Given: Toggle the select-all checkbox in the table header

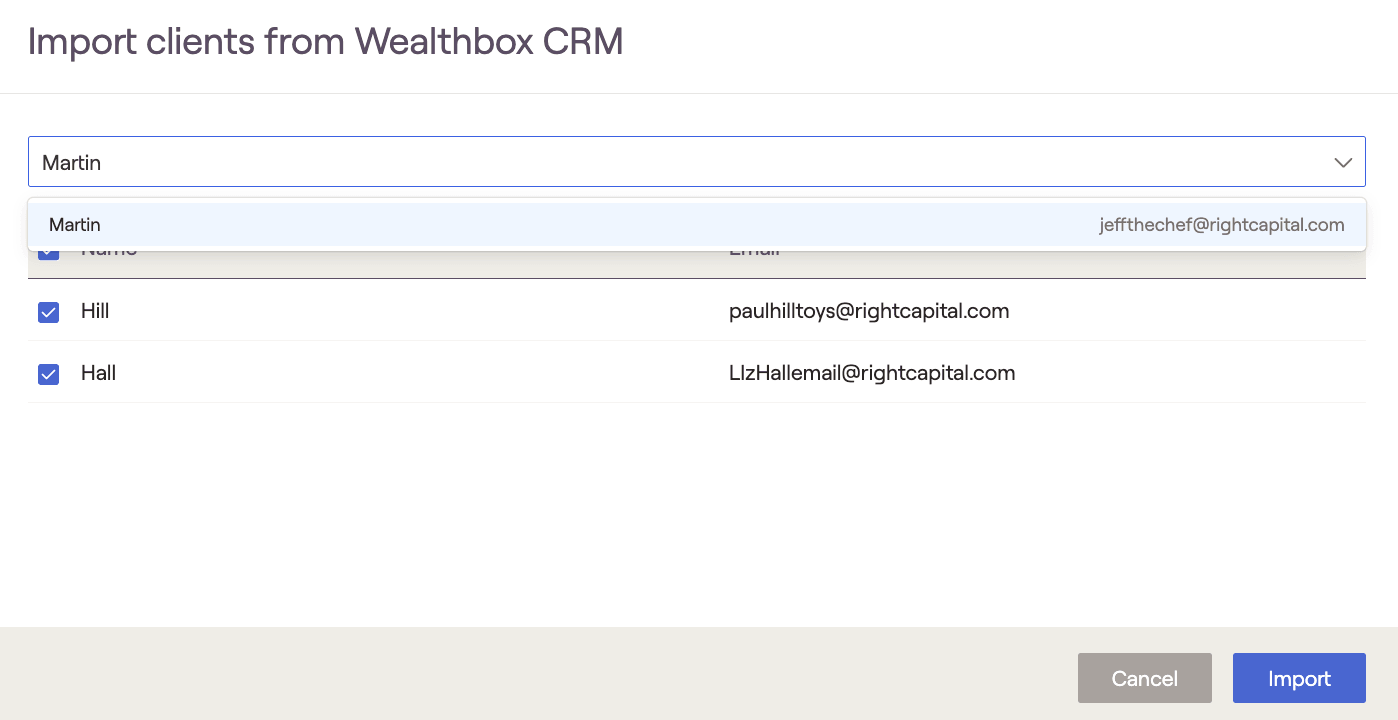Looking at the screenshot, I should point(48,254).
